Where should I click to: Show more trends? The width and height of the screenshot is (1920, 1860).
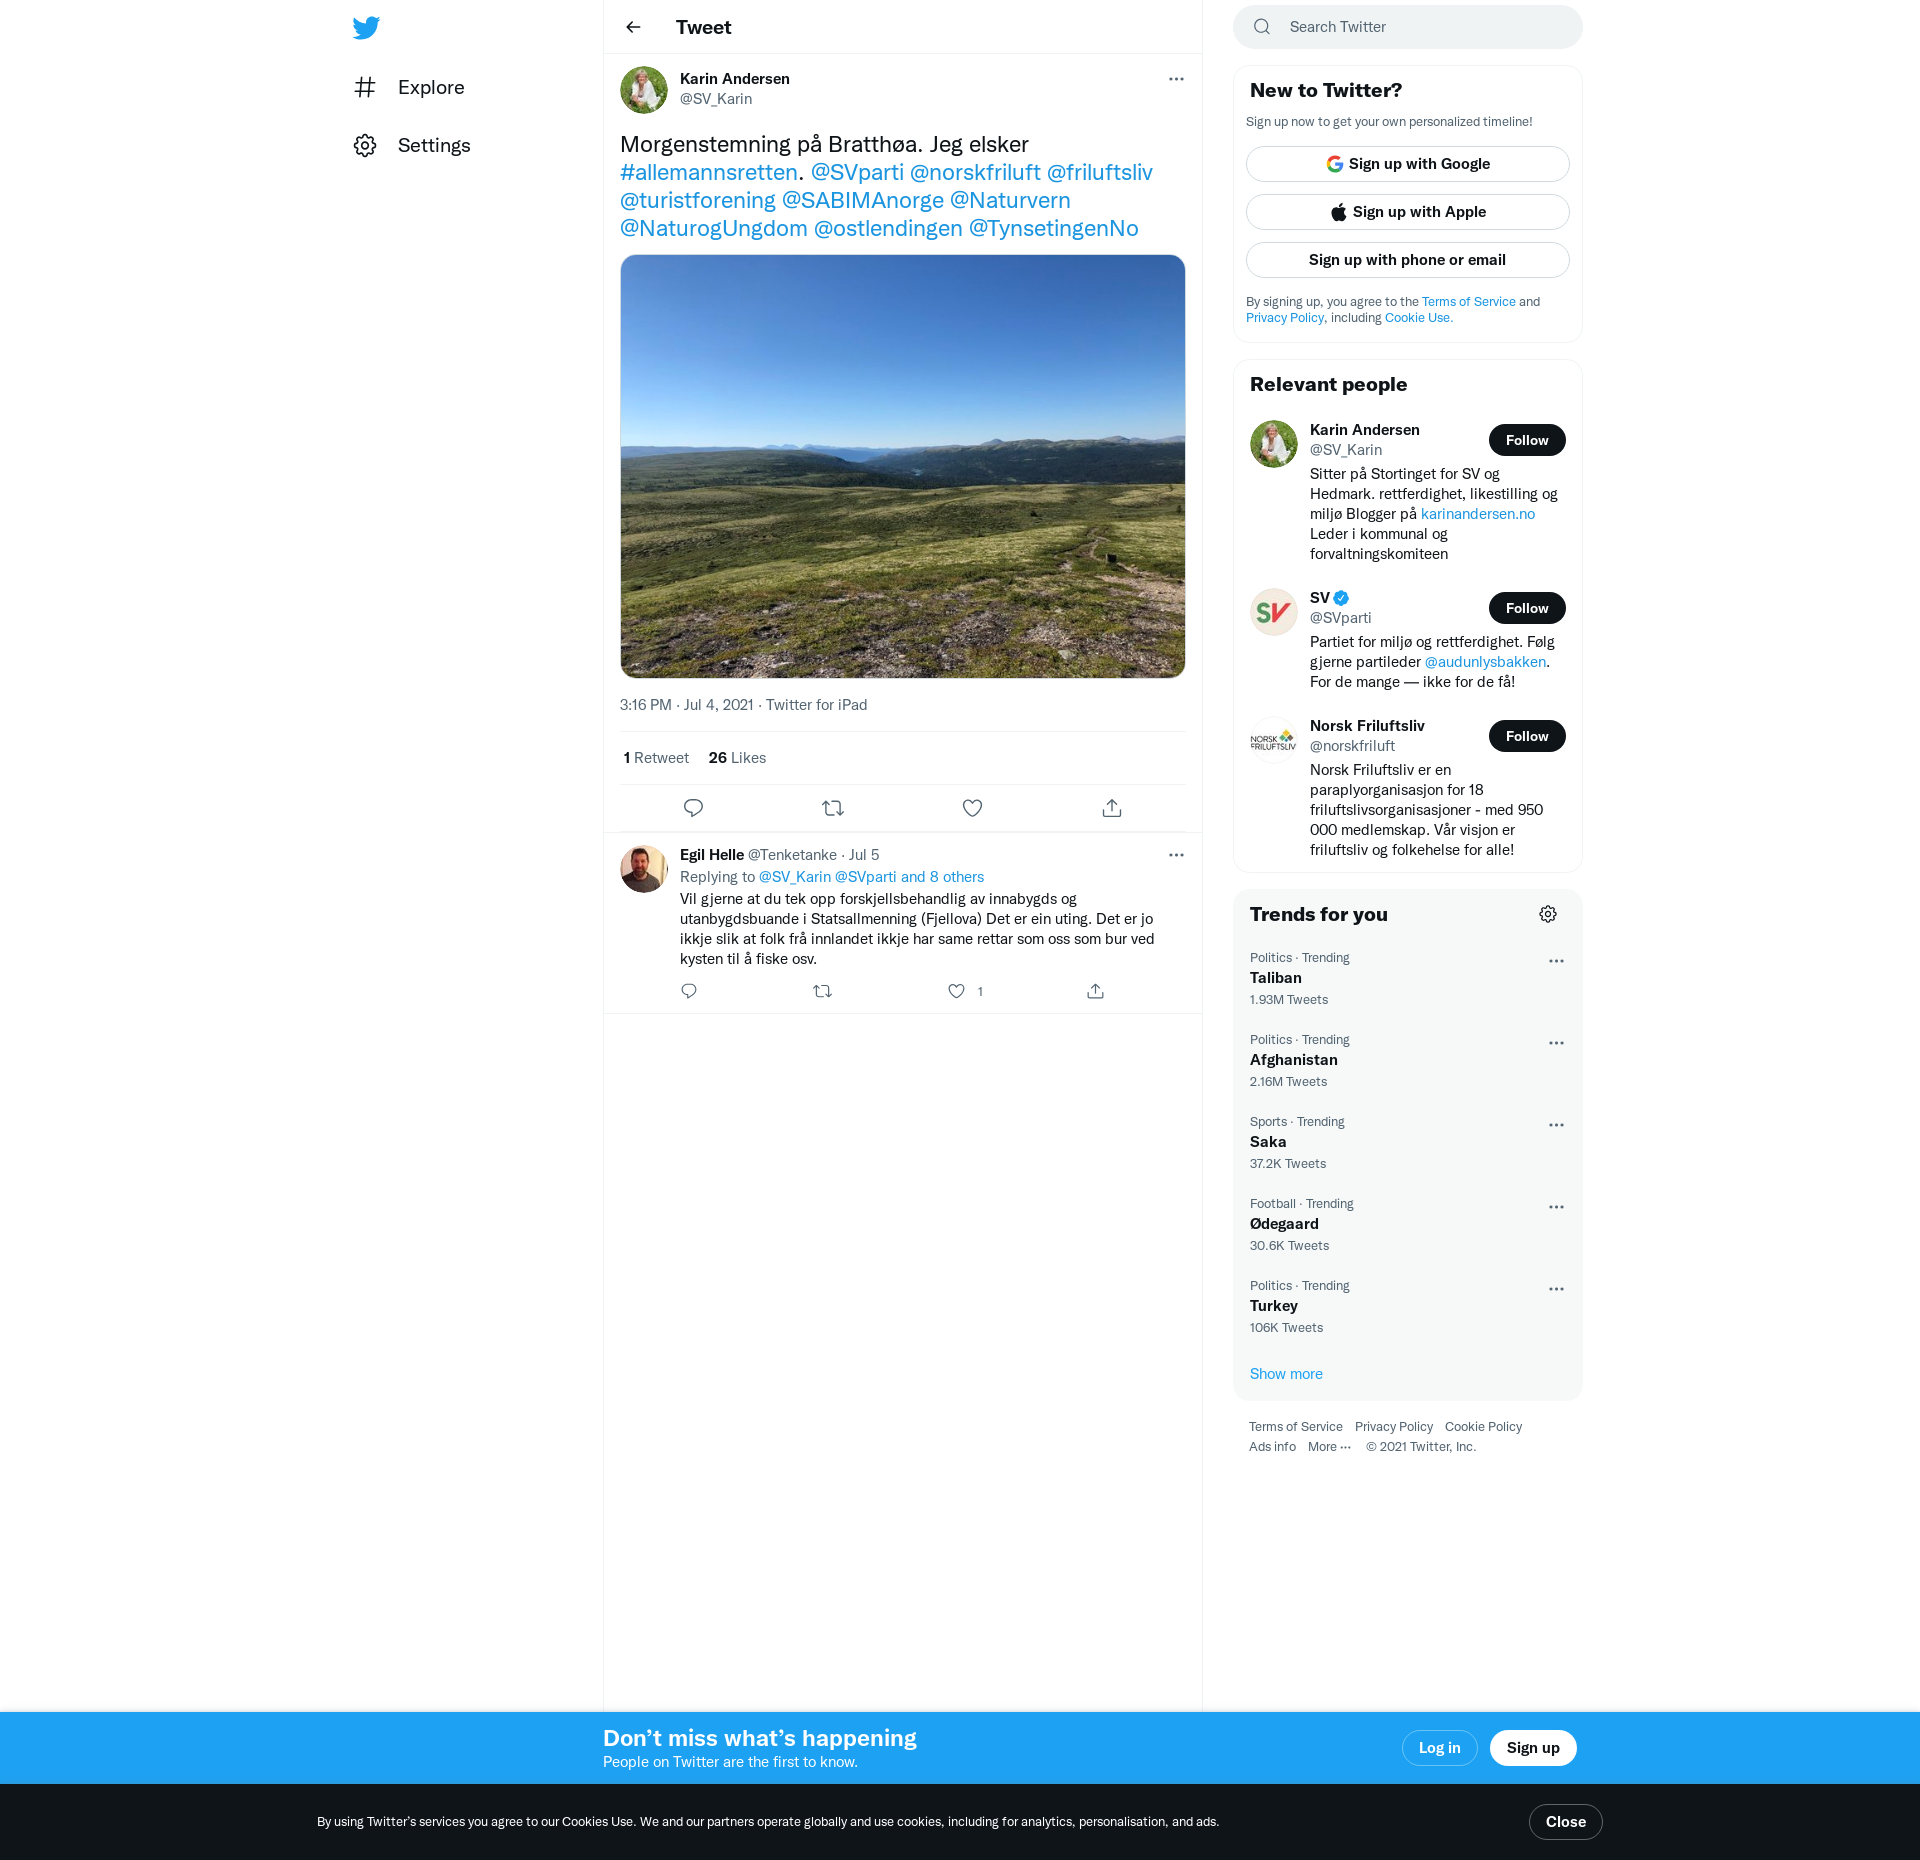[1286, 1374]
